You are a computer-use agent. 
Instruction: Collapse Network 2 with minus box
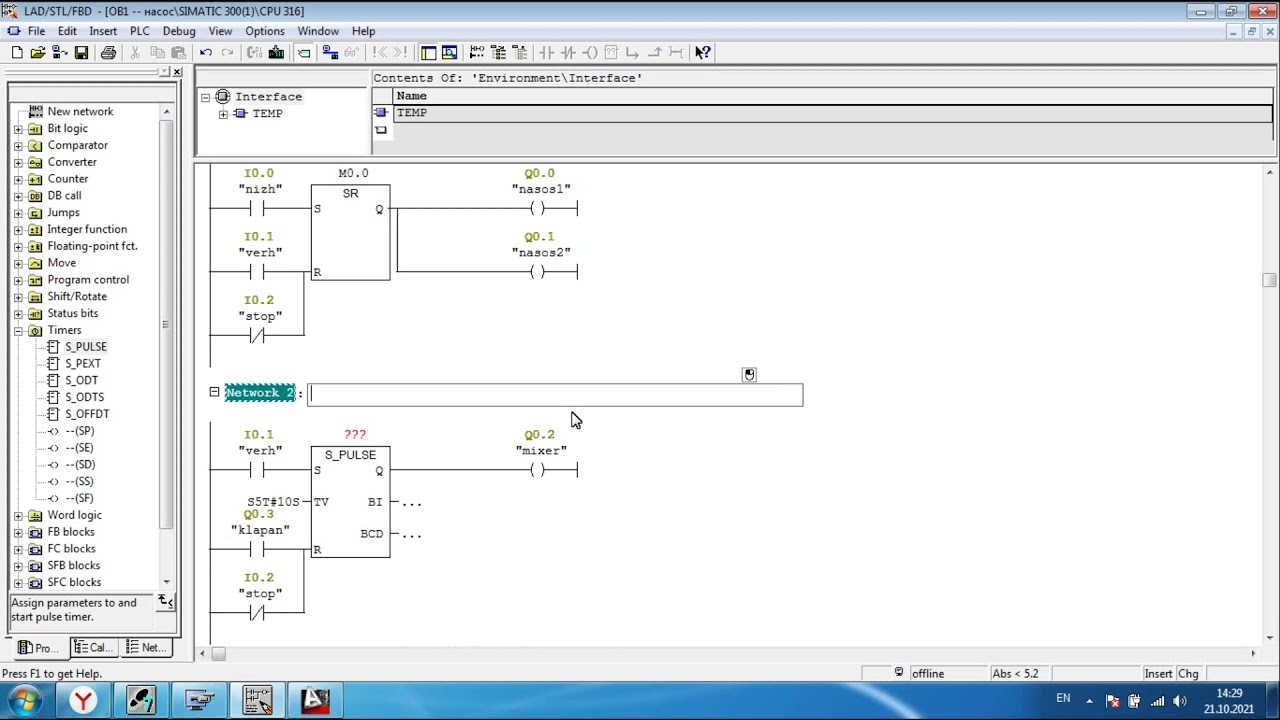[214, 392]
